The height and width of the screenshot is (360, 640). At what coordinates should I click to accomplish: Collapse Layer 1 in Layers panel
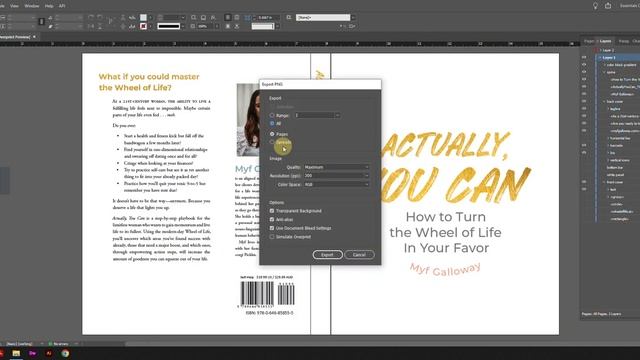pyautogui.click(x=600, y=58)
